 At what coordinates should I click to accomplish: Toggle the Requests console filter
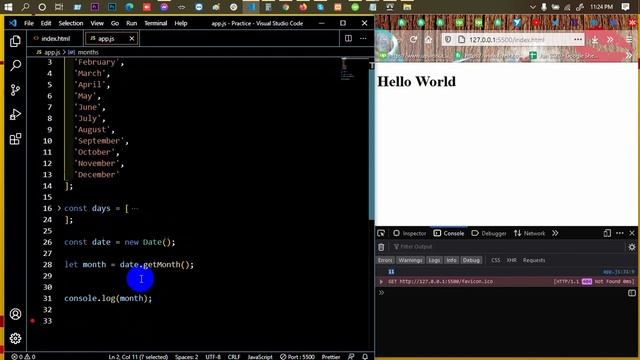534,260
